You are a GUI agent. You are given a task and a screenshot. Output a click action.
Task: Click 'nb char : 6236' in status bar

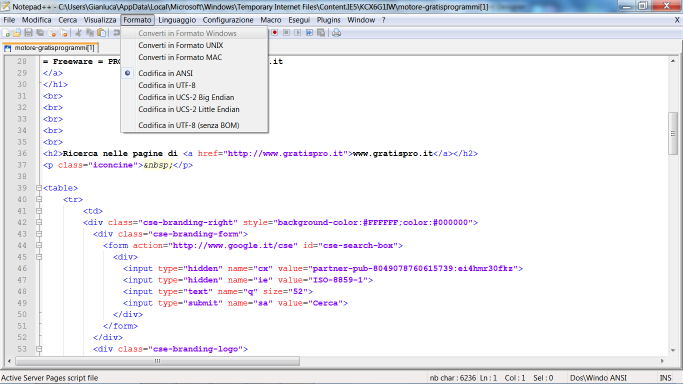(x=453, y=378)
